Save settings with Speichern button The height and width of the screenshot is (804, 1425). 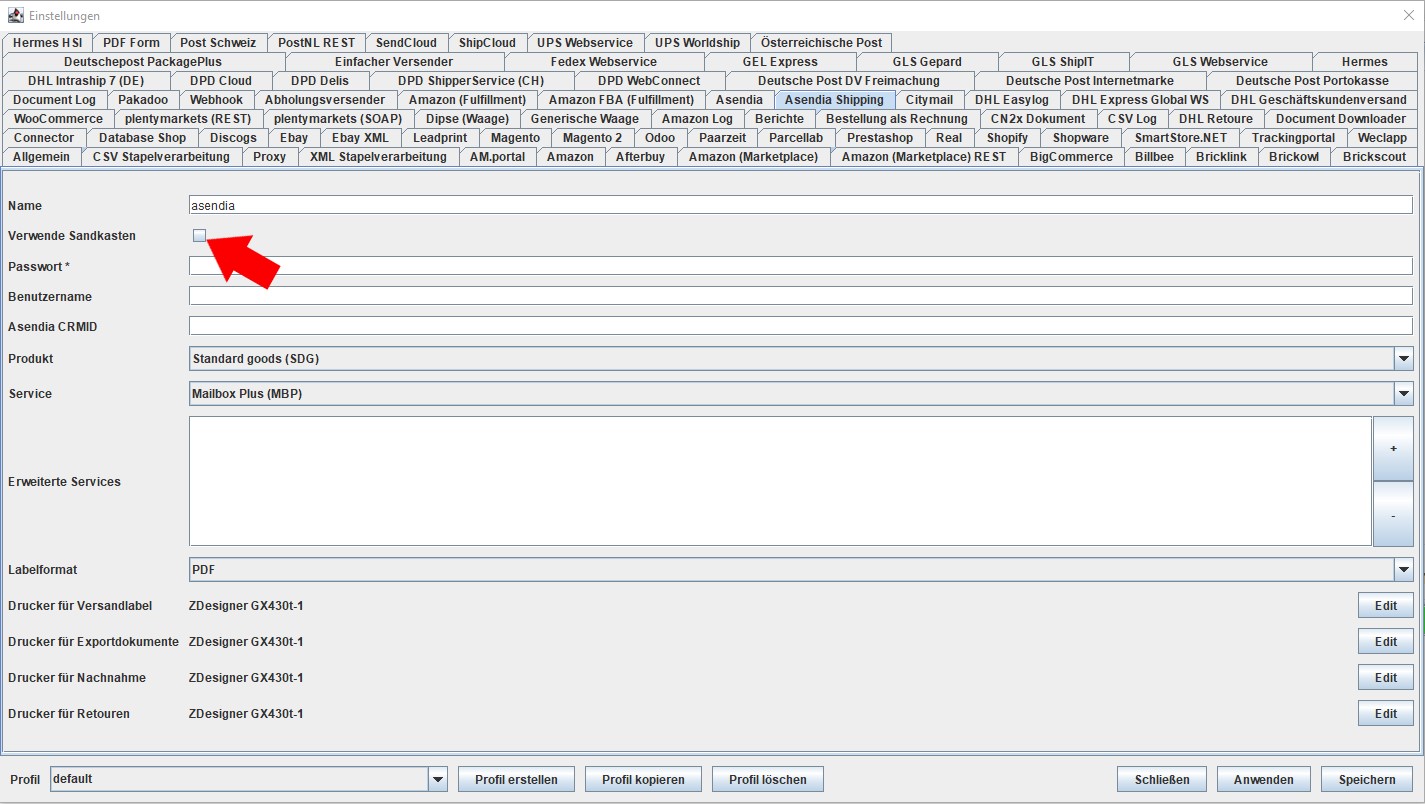[1367, 780]
